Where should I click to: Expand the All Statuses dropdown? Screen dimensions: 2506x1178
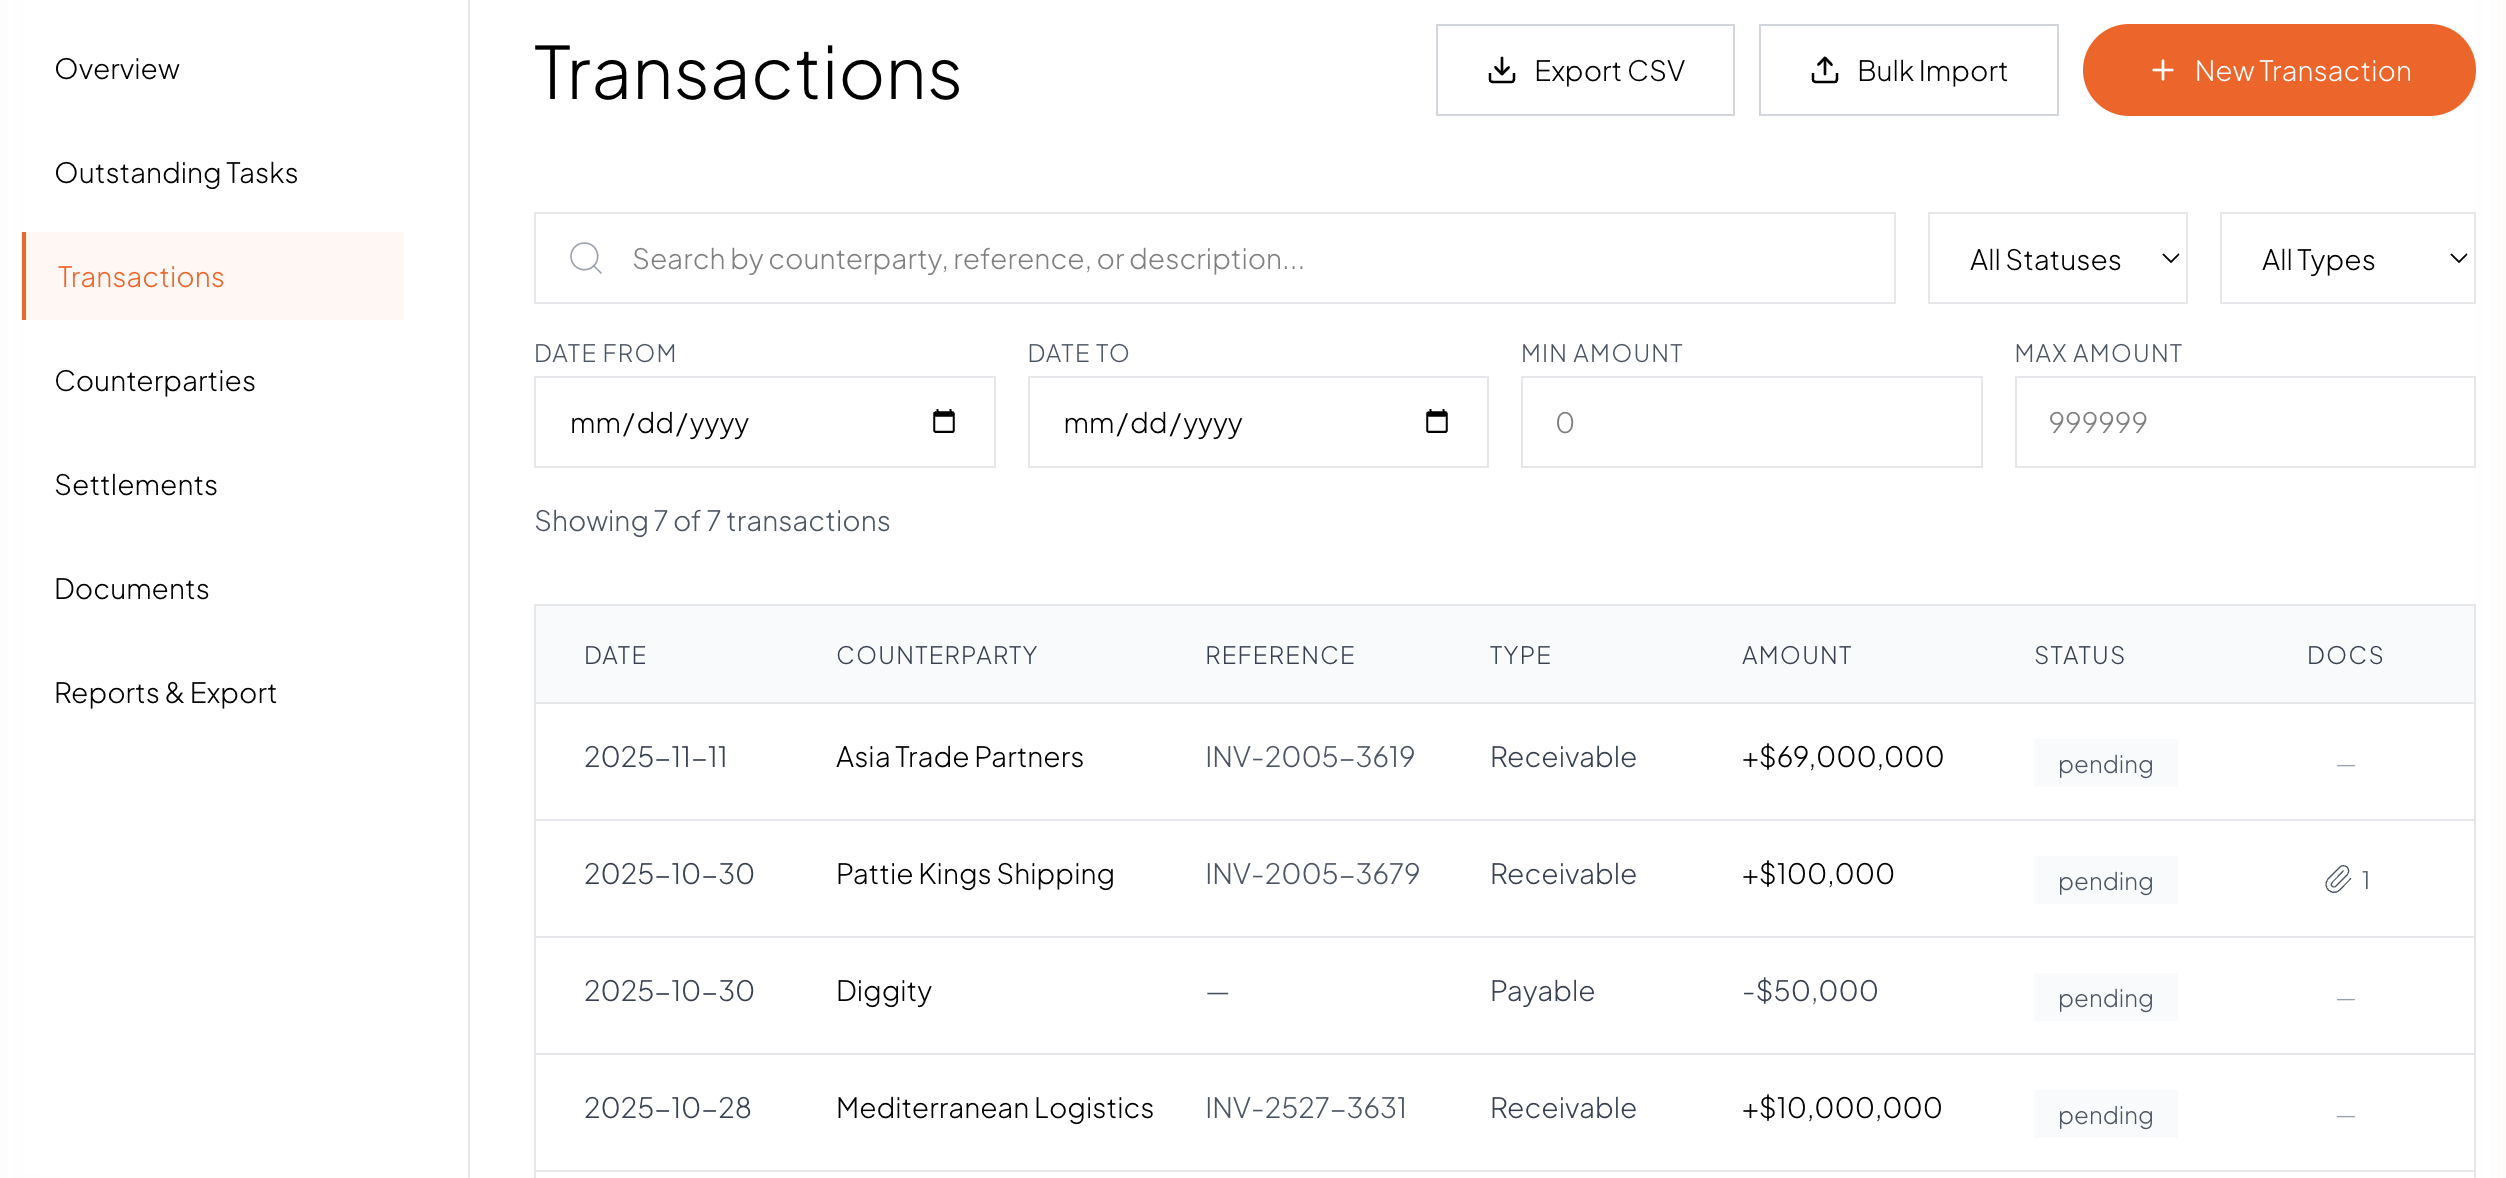click(x=2057, y=259)
